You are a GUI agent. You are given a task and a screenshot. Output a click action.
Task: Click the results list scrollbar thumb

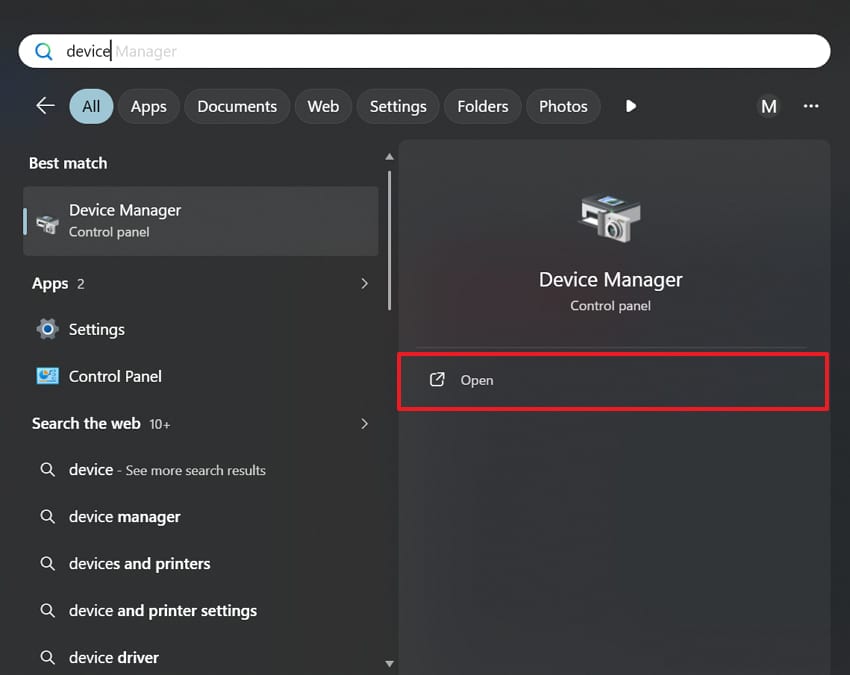(x=389, y=240)
